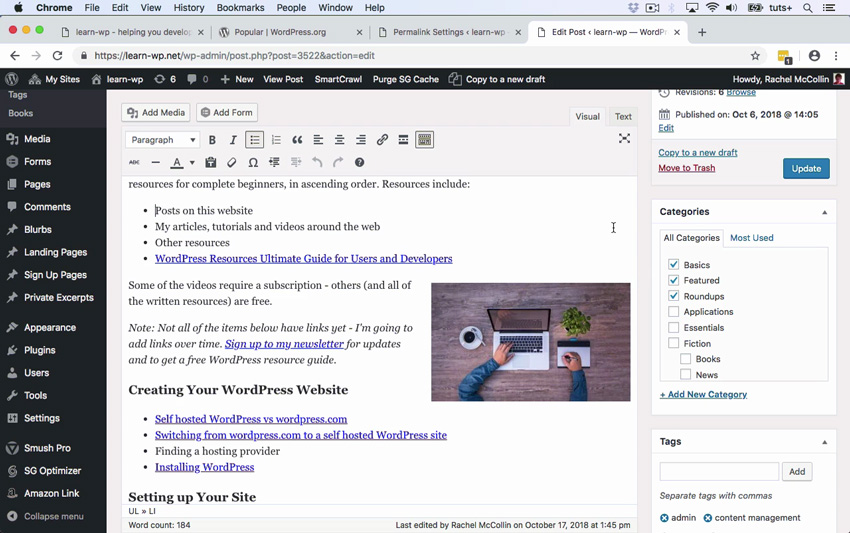Remove the content management tag
Viewport: 850px width, 533px height.
(707, 518)
